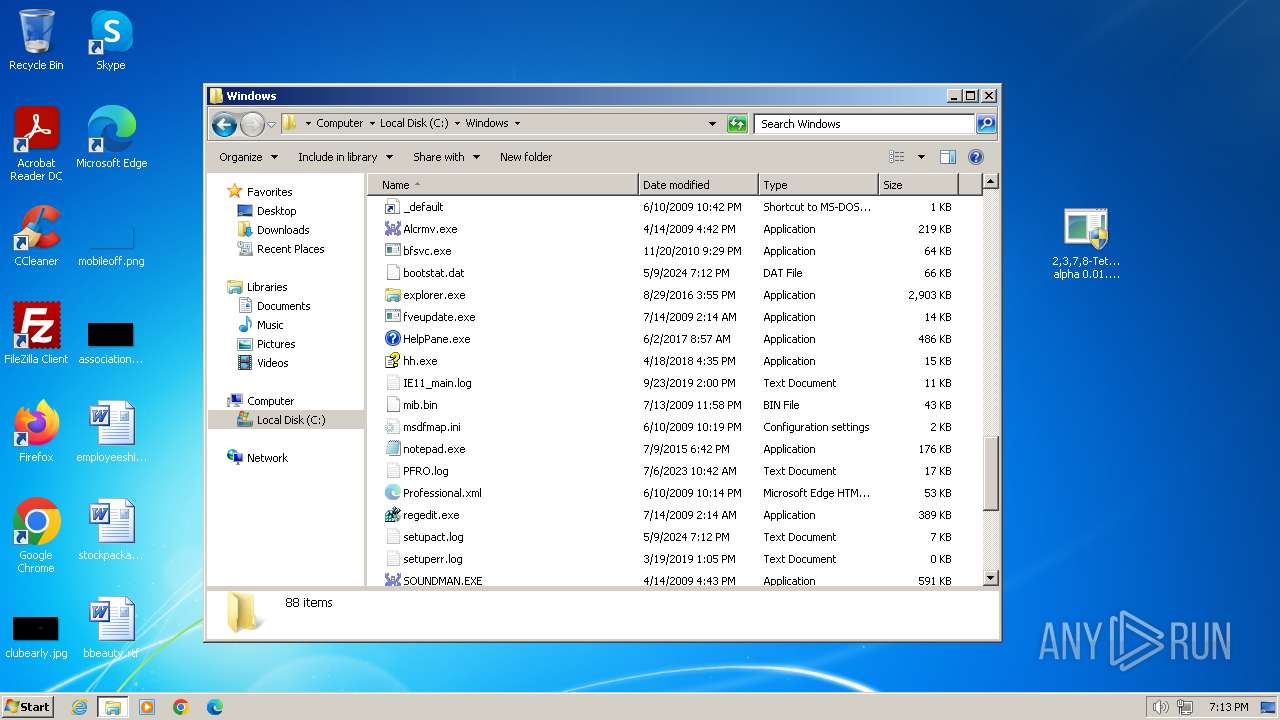Click the Search Windows input field
Viewport: 1280px width, 720px height.
tap(864, 124)
